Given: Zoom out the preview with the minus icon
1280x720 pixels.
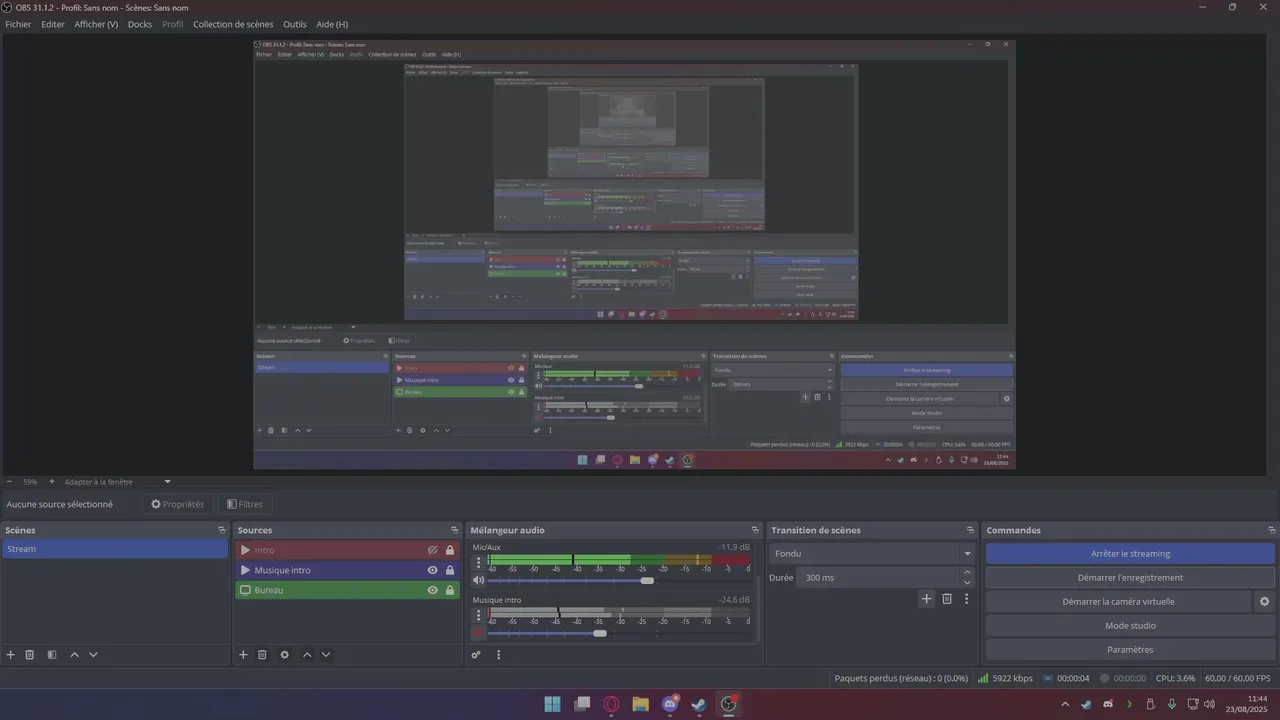Looking at the screenshot, I should point(9,482).
